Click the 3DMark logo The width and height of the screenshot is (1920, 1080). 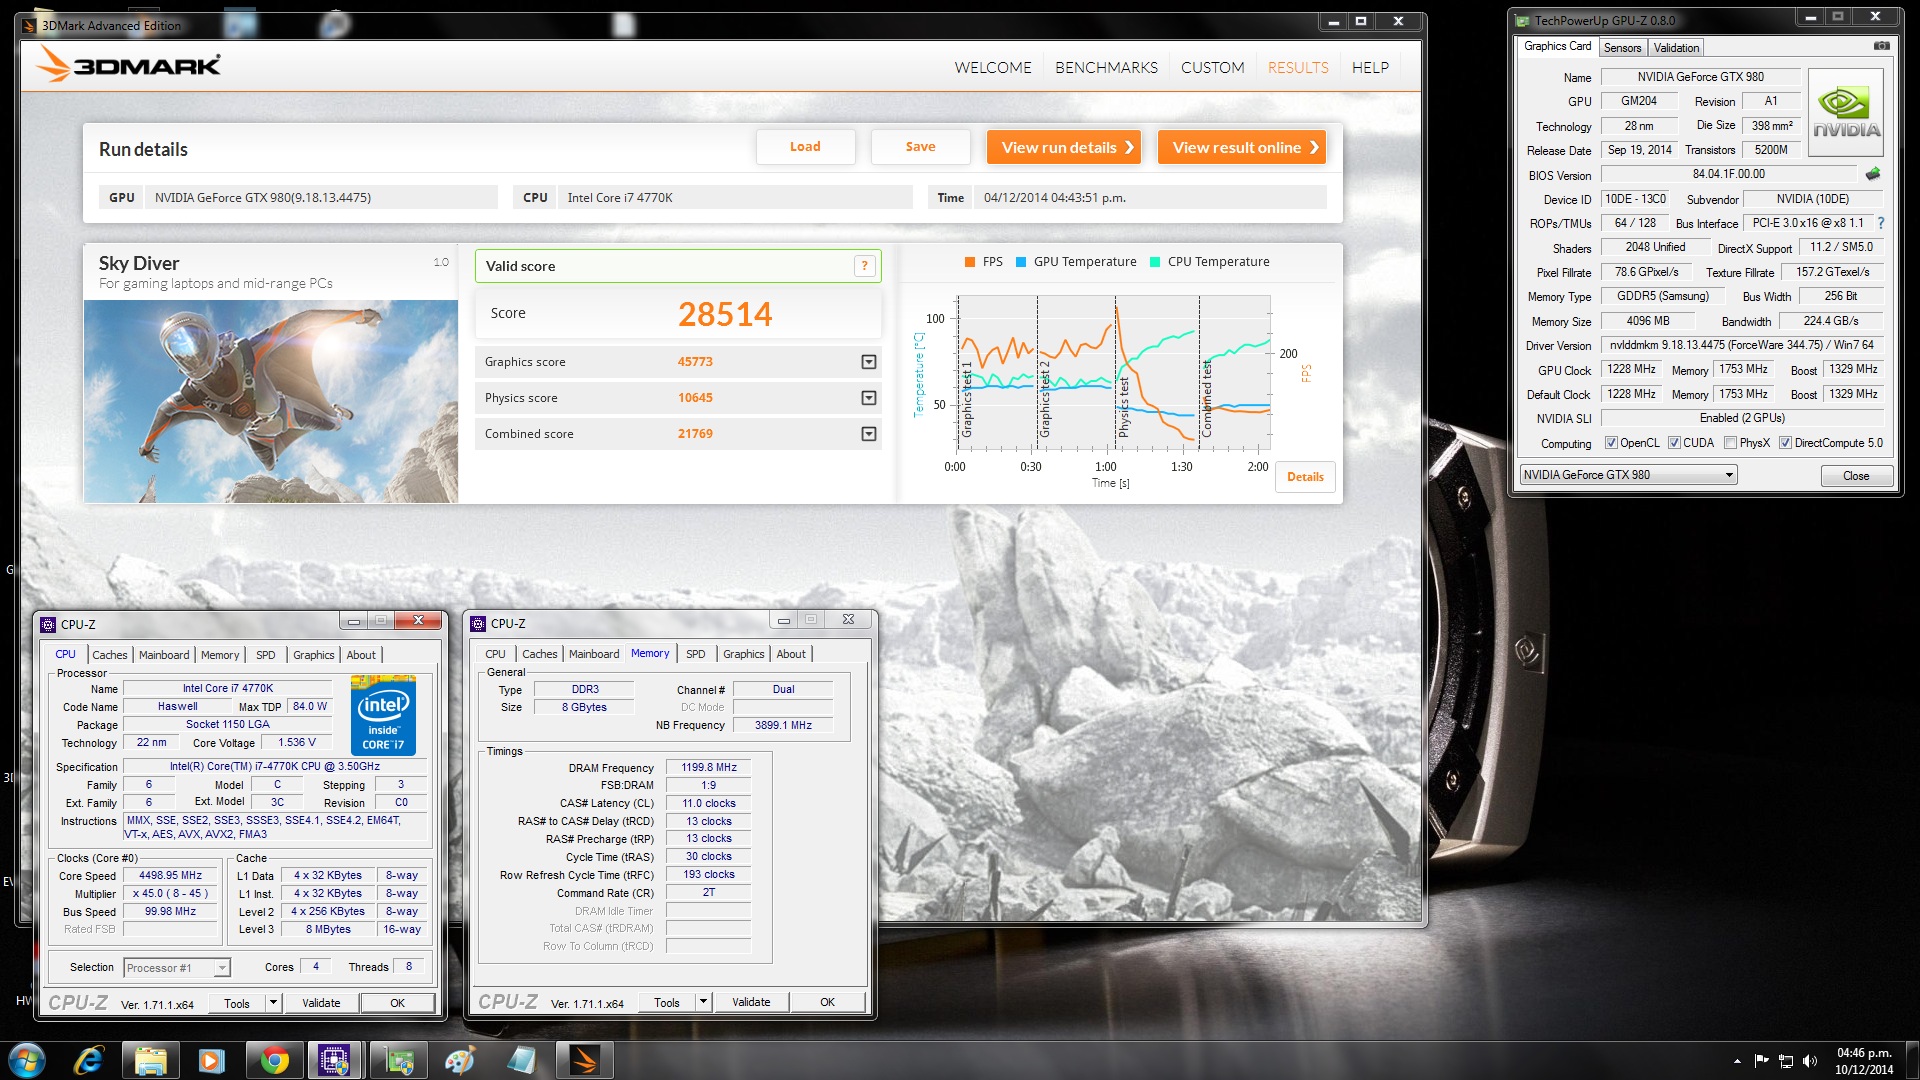click(129, 65)
